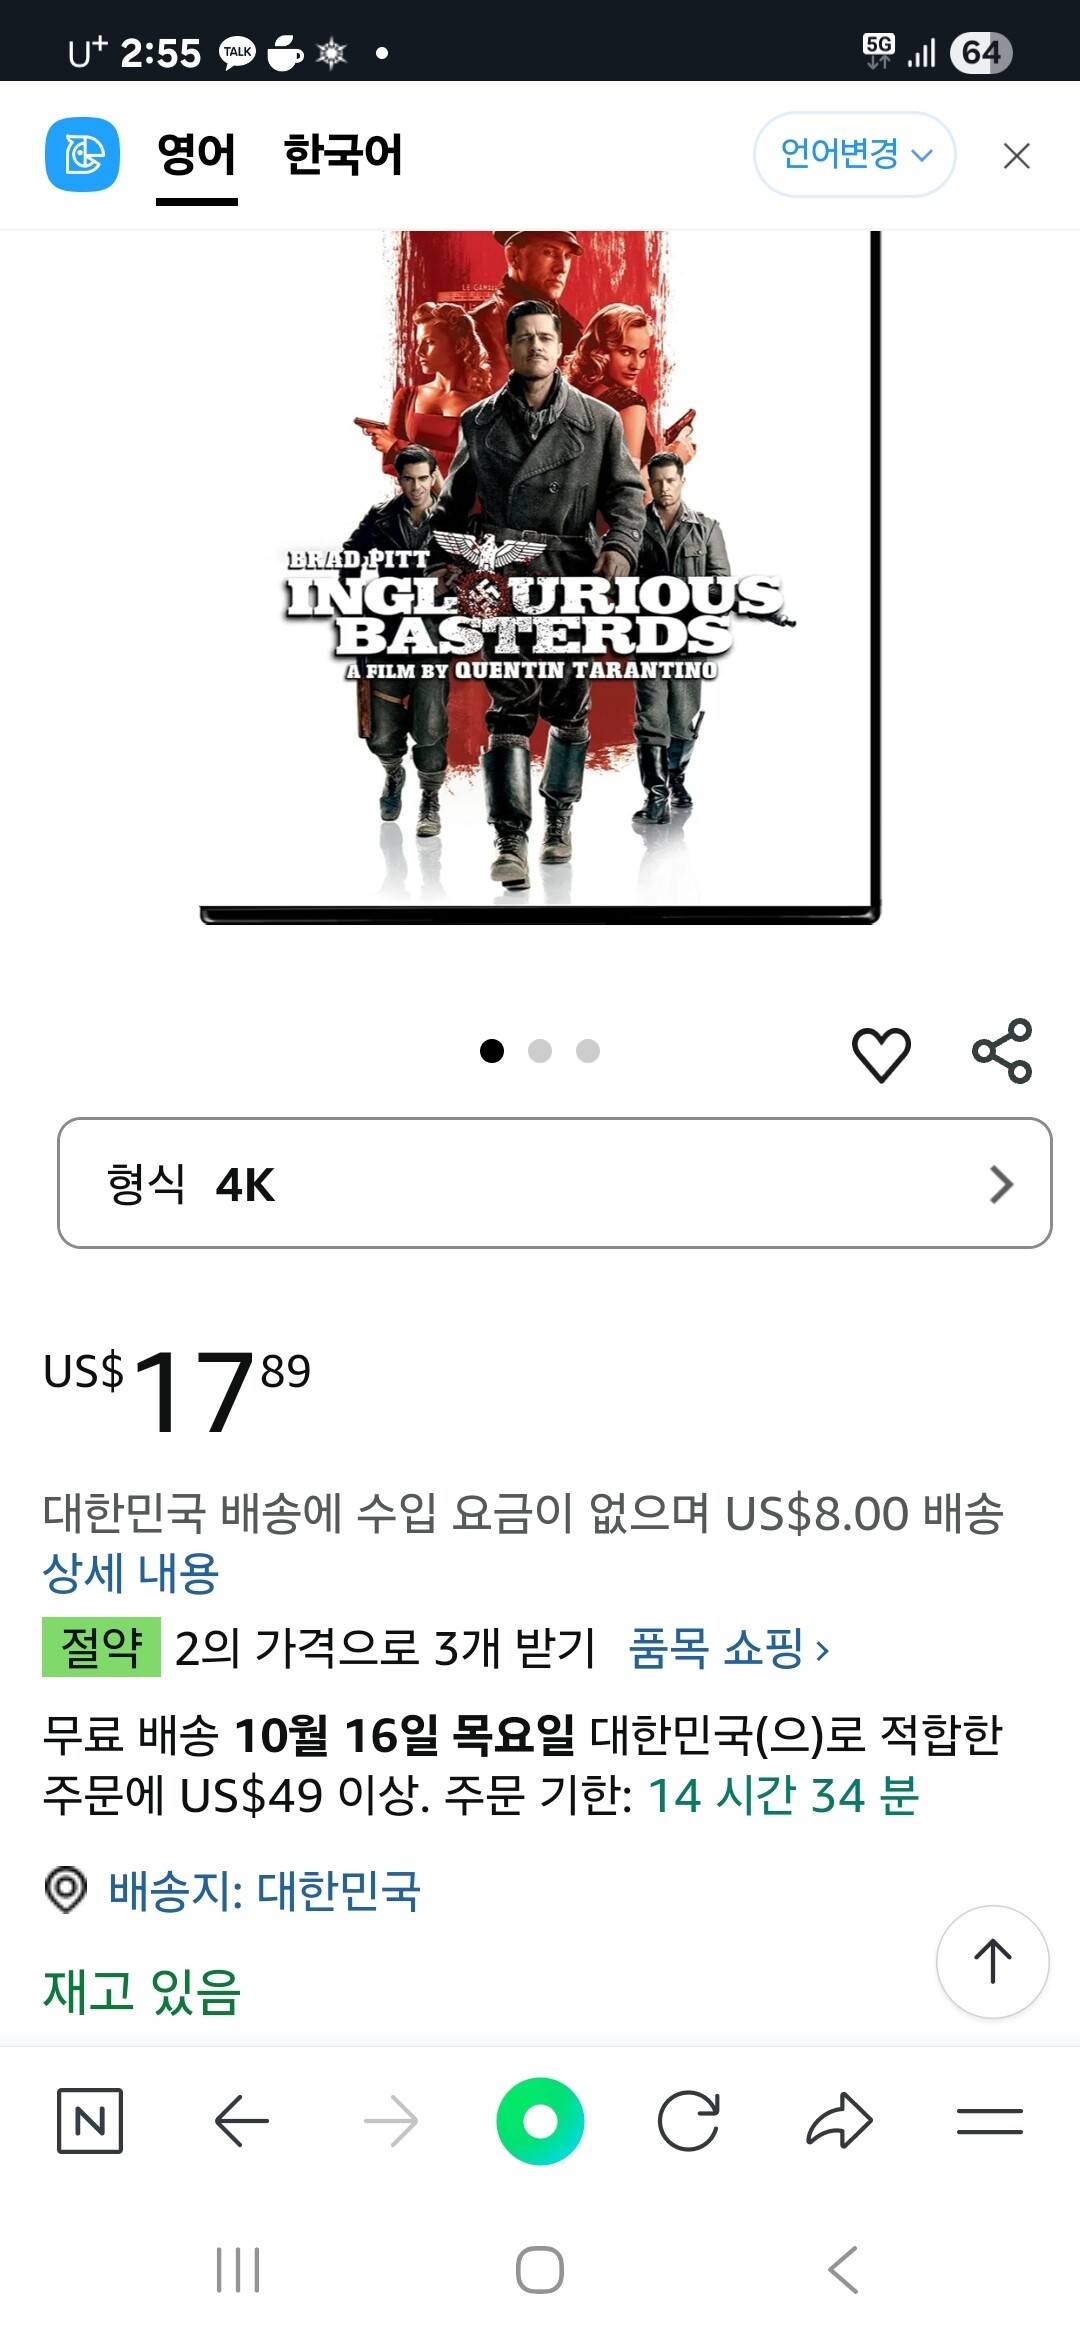Open the share icon beside the heart
The image size is (1080, 2340).
coord(1002,1051)
